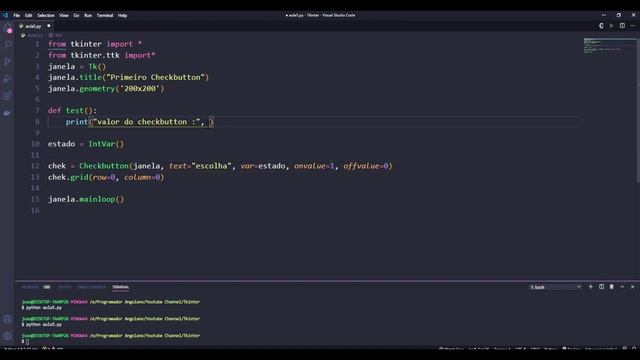Click the open changes icon in editor toolbar
Image resolution: width=640 pixels, height=360 pixels.
coord(601,26)
